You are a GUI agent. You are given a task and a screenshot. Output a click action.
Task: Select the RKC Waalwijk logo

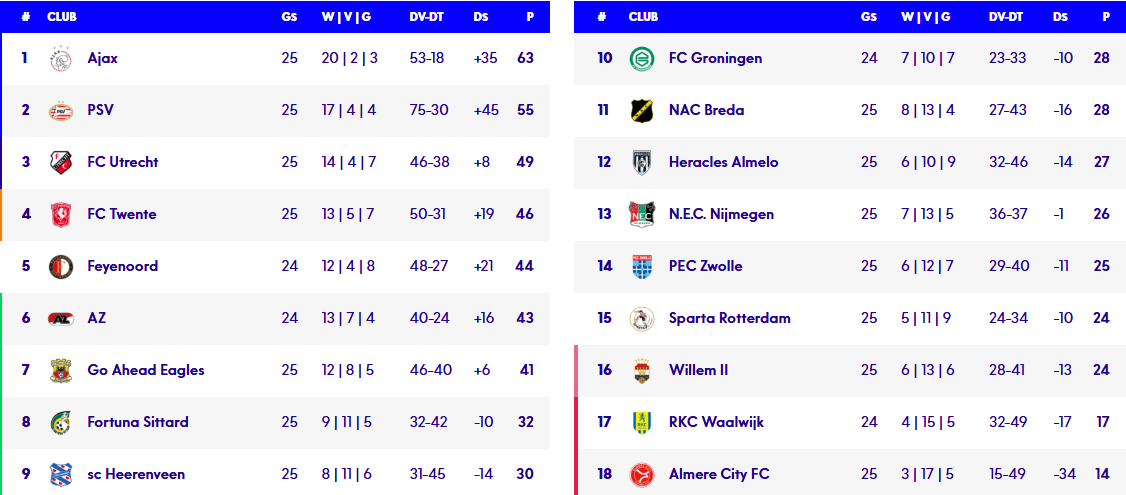pos(641,422)
